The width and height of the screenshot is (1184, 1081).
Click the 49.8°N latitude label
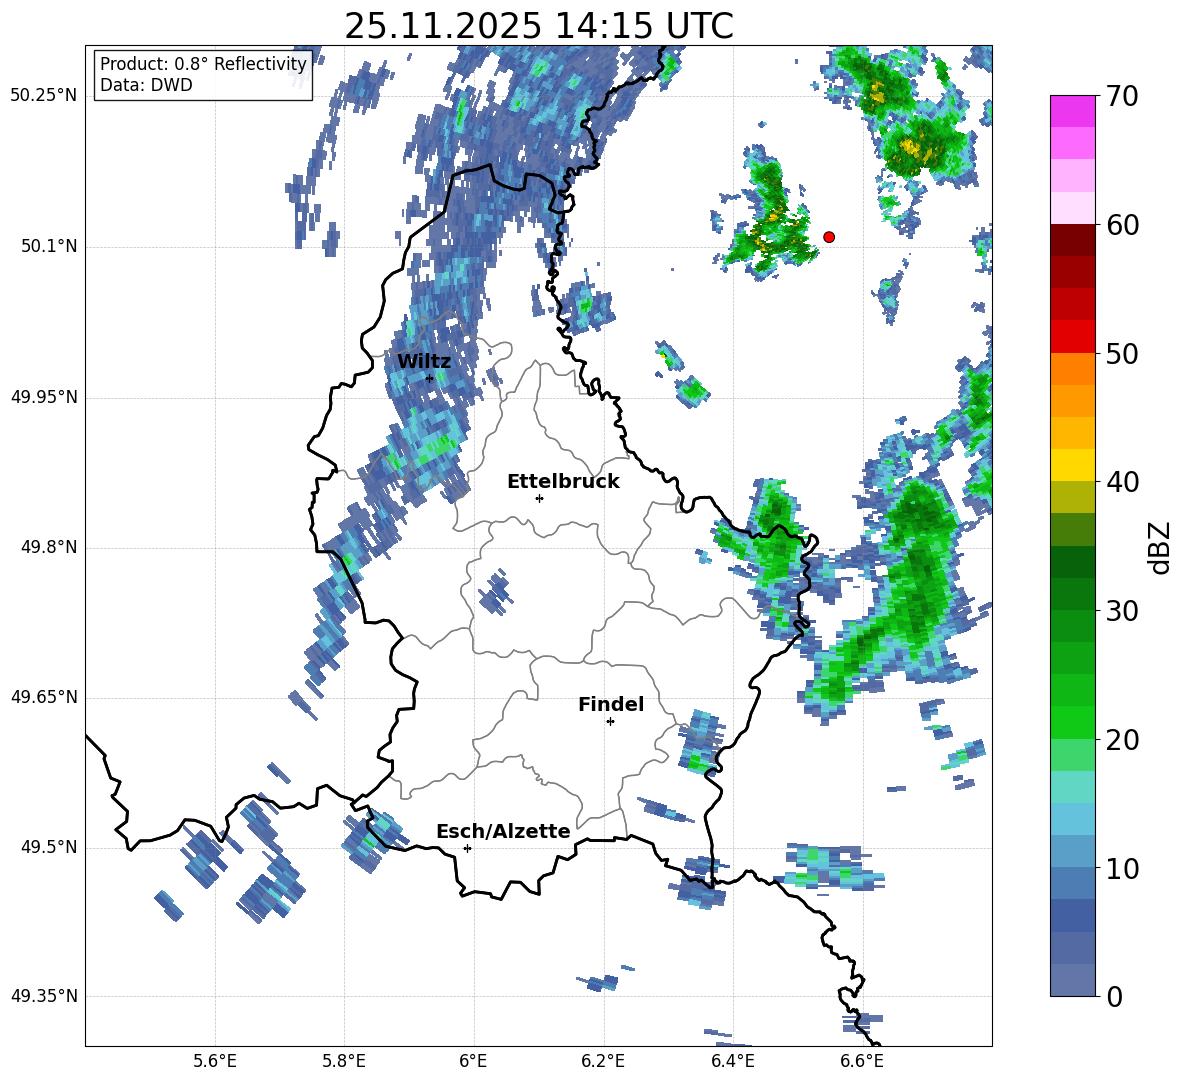point(49,547)
